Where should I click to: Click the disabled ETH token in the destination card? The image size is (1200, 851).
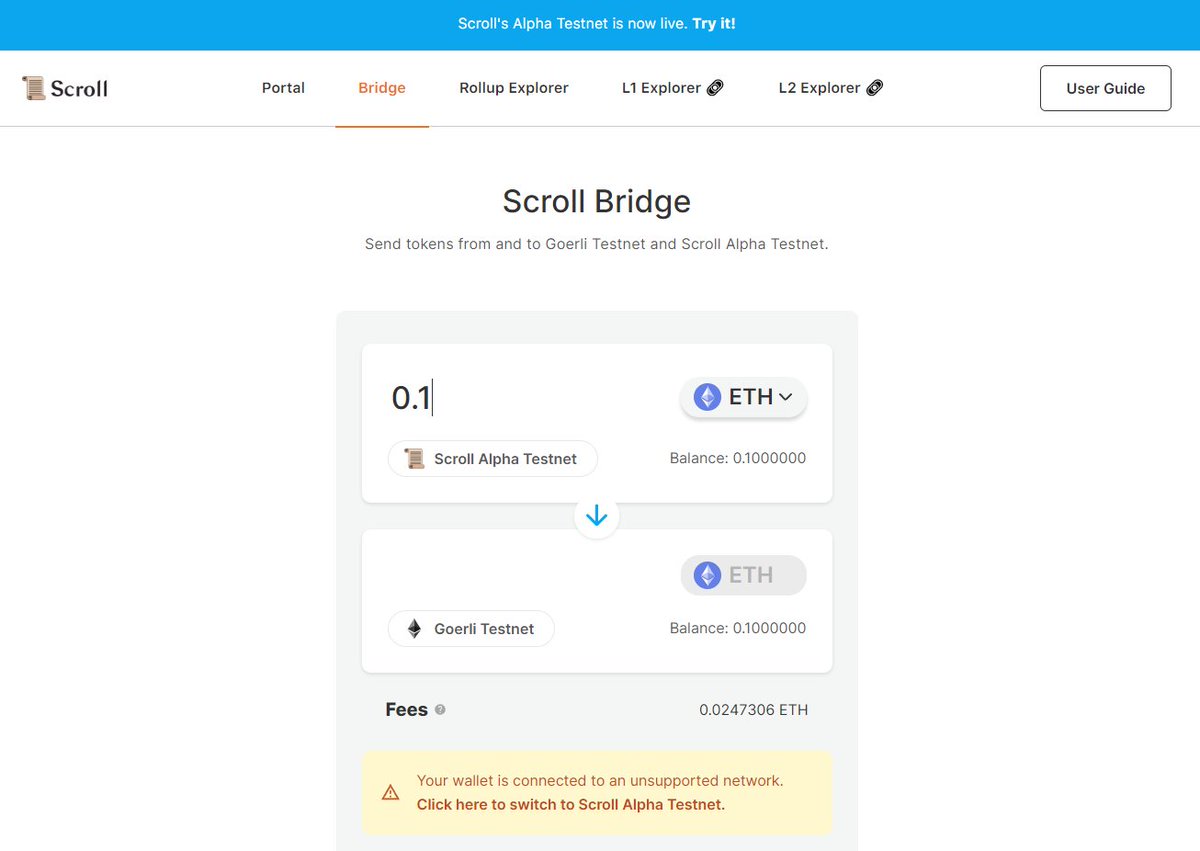pyautogui.click(x=743, y=575)
